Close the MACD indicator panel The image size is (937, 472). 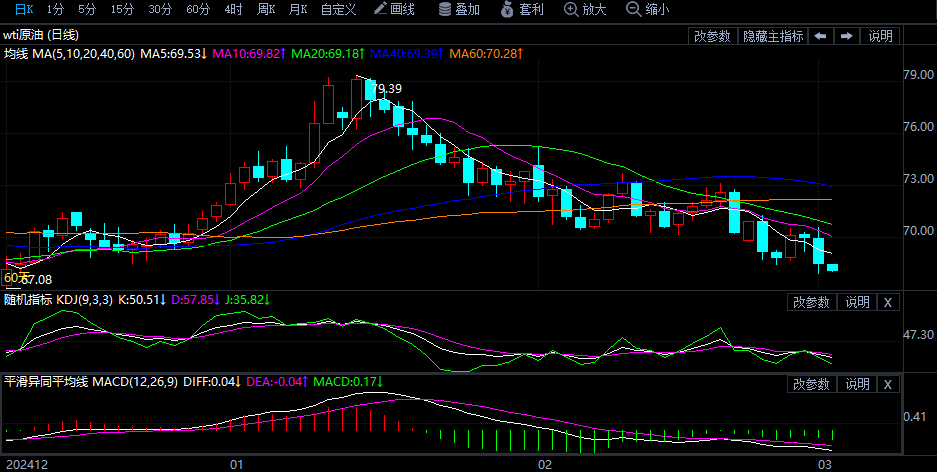888,384
